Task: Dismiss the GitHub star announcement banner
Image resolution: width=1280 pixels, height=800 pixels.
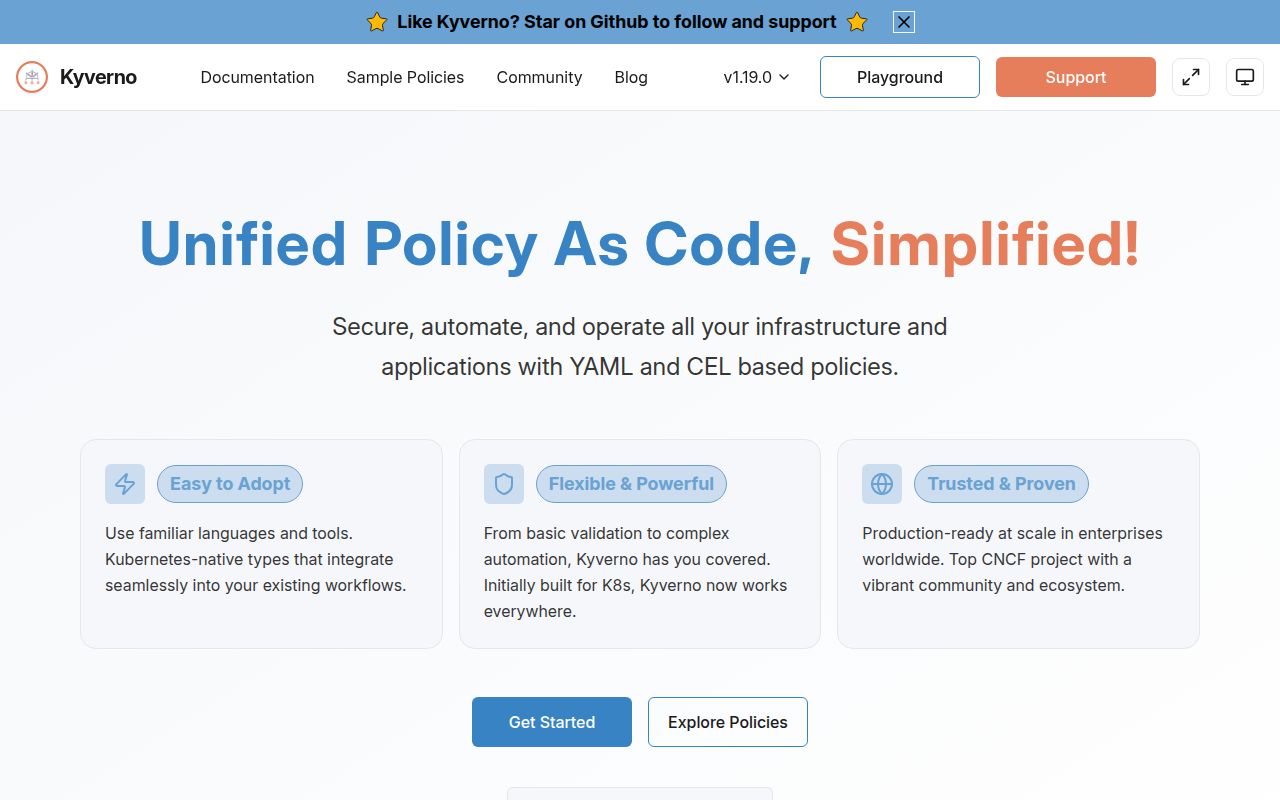Action: tap(904, 22)
